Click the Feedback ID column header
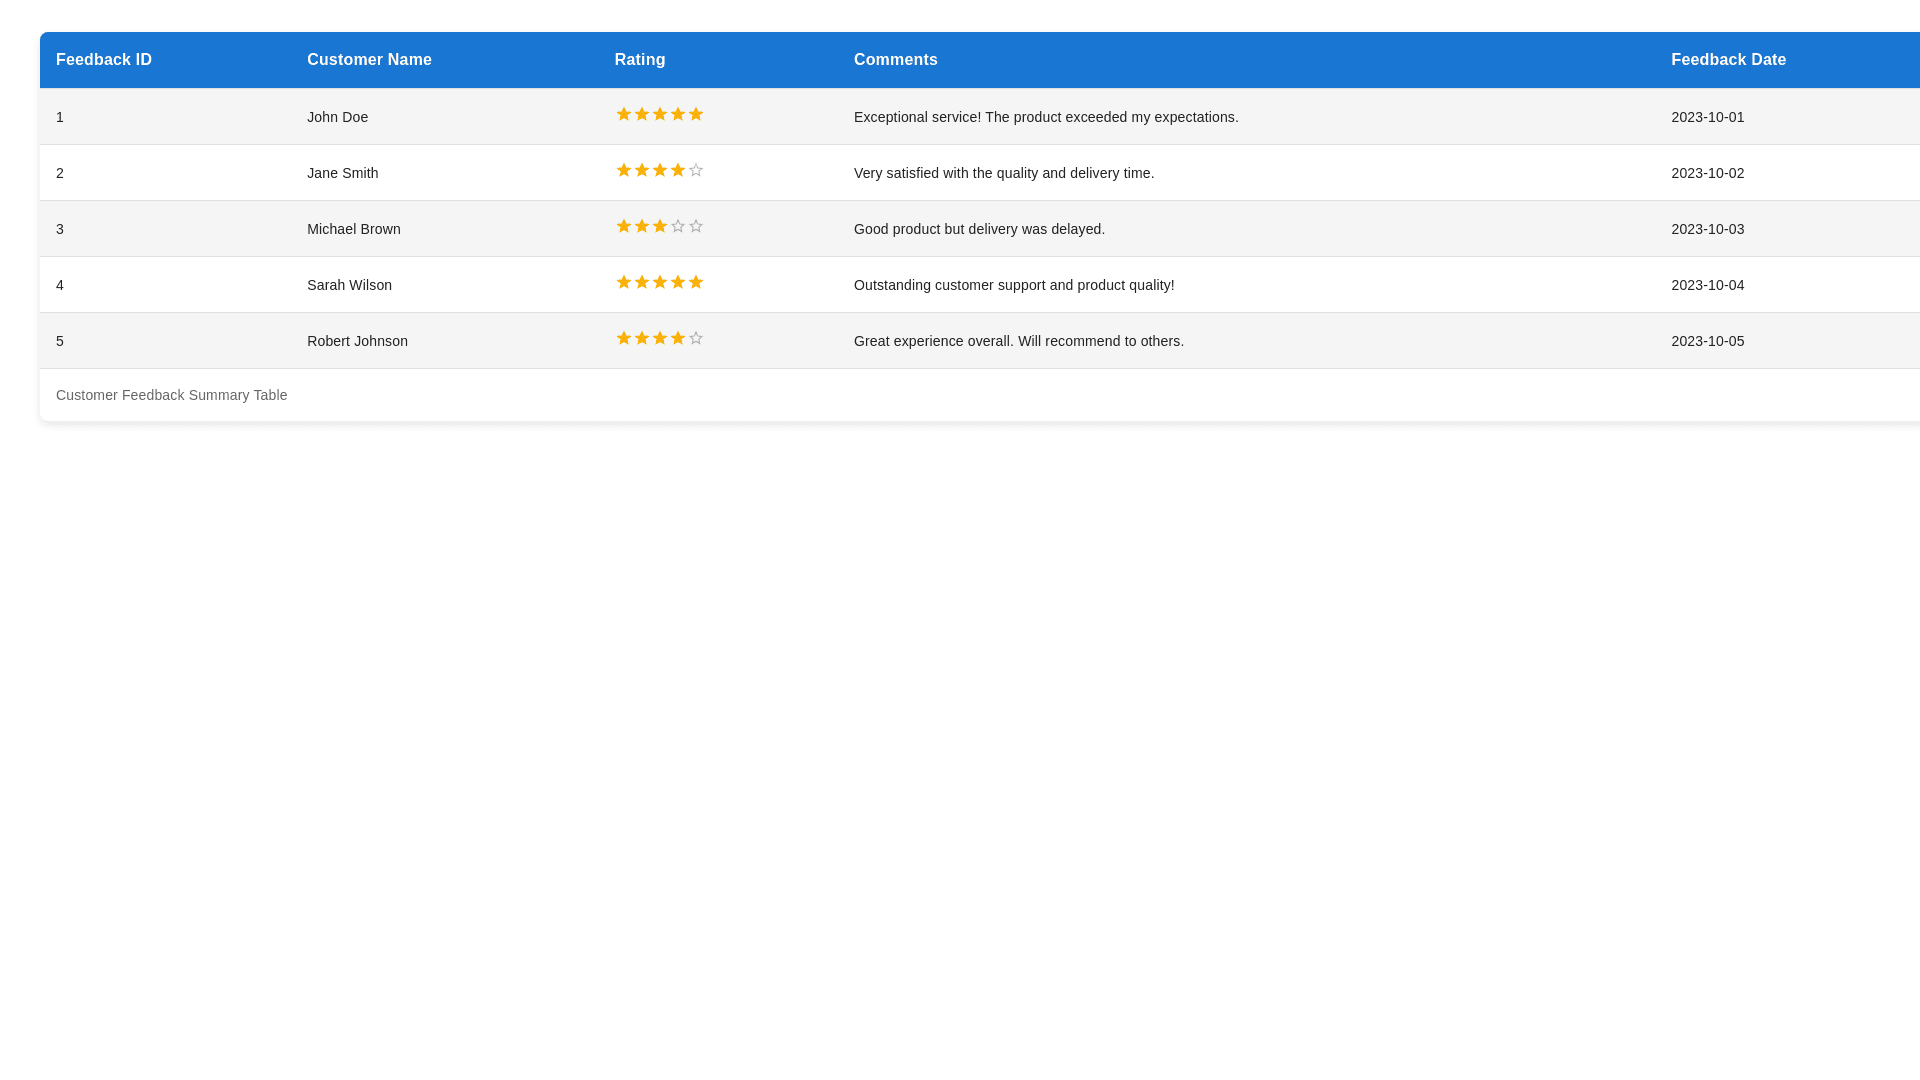The width and height of the screenshot is (1920, 1080). click(104, 60)
